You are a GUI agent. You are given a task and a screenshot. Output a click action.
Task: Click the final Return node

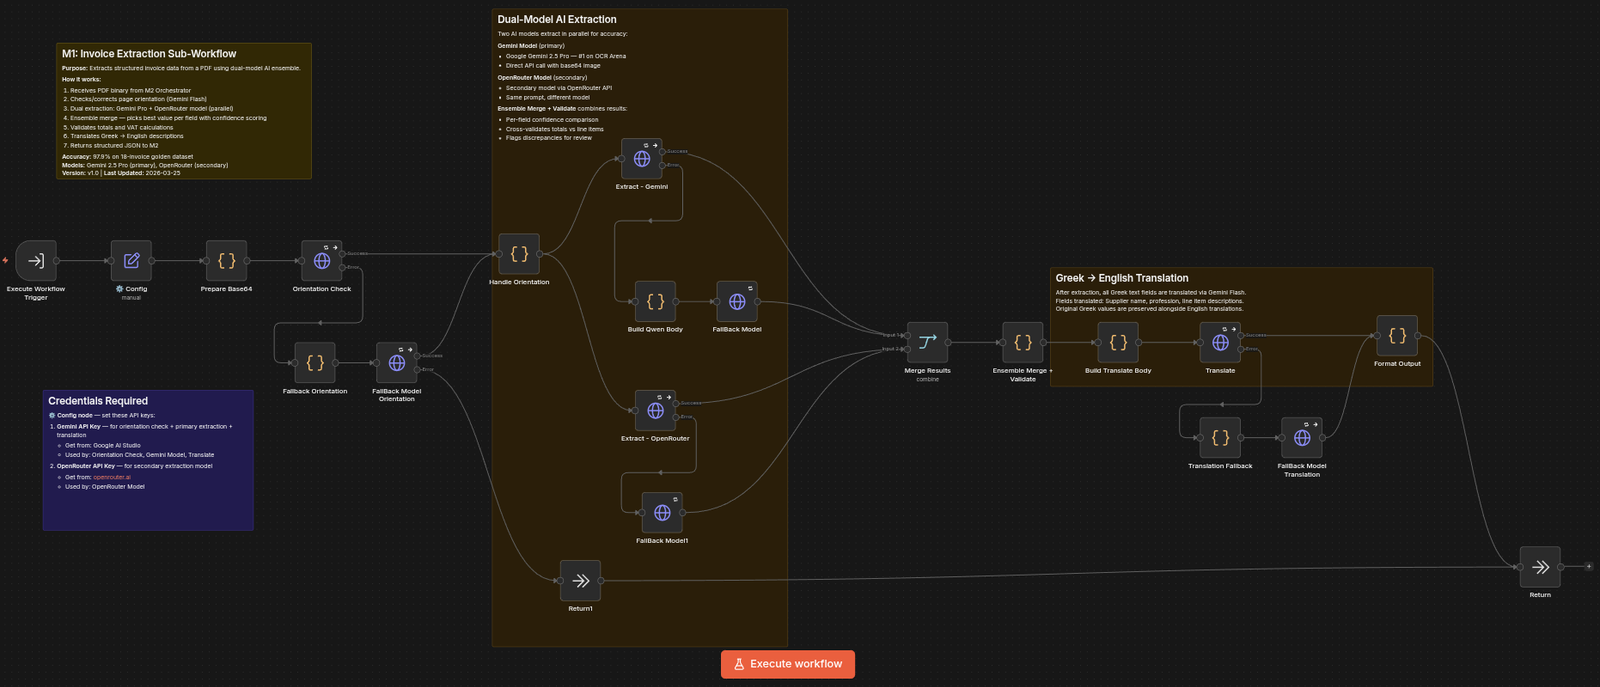(x=1540, y=567)
